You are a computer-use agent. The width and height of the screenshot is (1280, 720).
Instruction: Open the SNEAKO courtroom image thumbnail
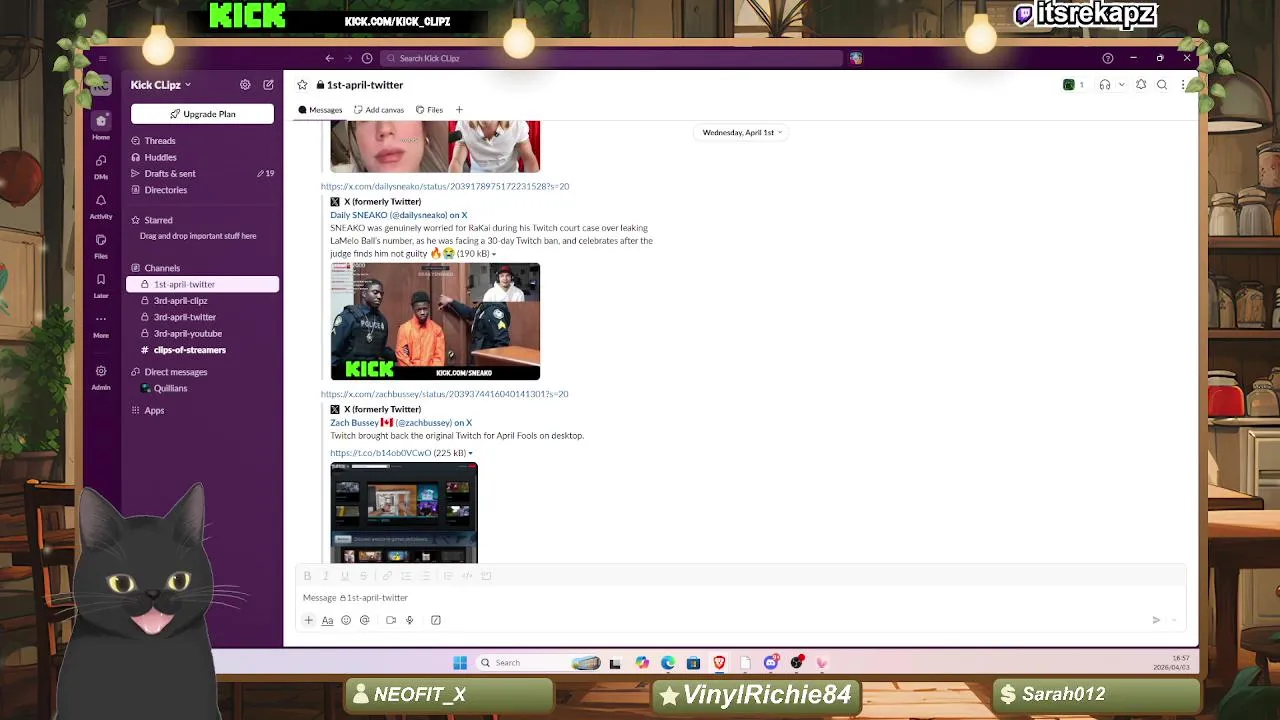tap(435, 322)
